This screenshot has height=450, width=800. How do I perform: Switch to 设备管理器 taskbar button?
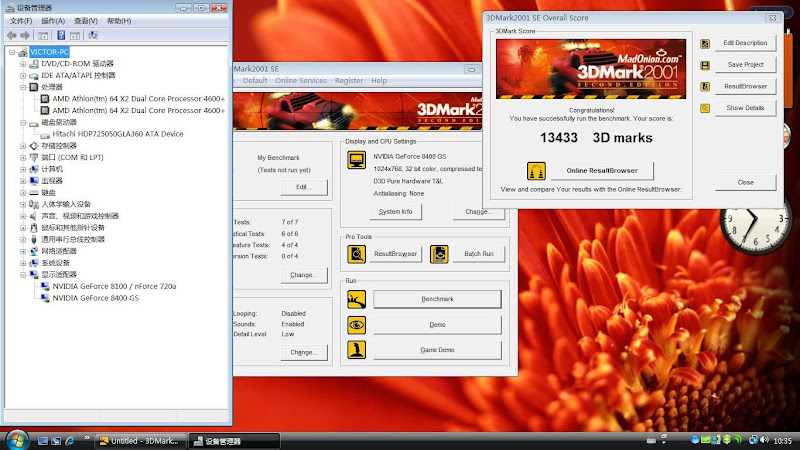pyautogui.click(x=217, y=440)
